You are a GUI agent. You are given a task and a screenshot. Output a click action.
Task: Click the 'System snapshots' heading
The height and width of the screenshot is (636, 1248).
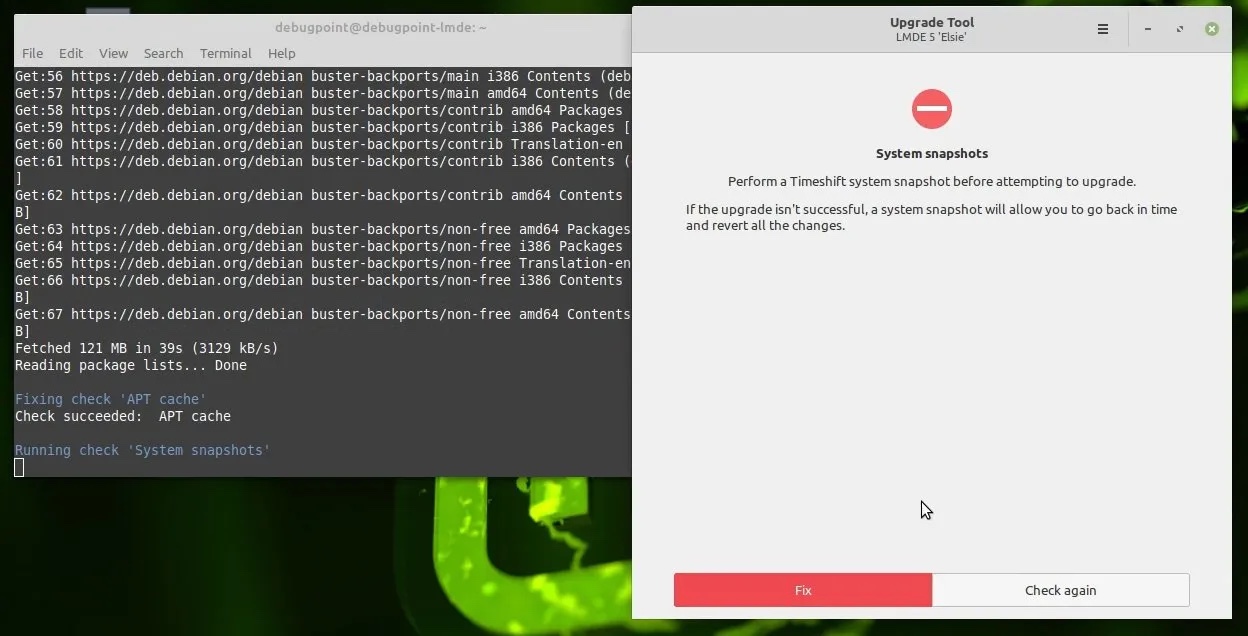coord(931,154)
